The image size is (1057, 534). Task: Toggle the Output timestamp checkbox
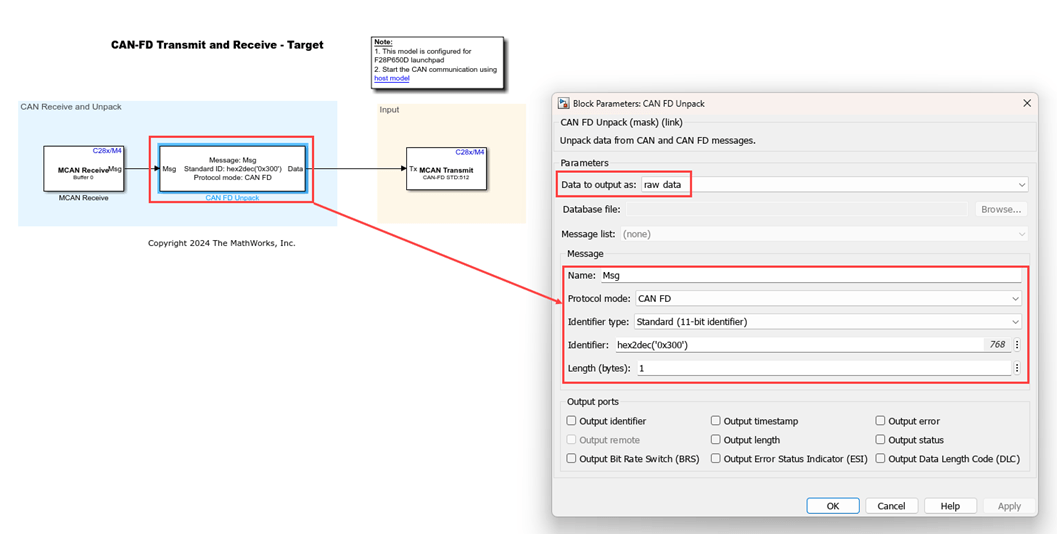point(716,421)
